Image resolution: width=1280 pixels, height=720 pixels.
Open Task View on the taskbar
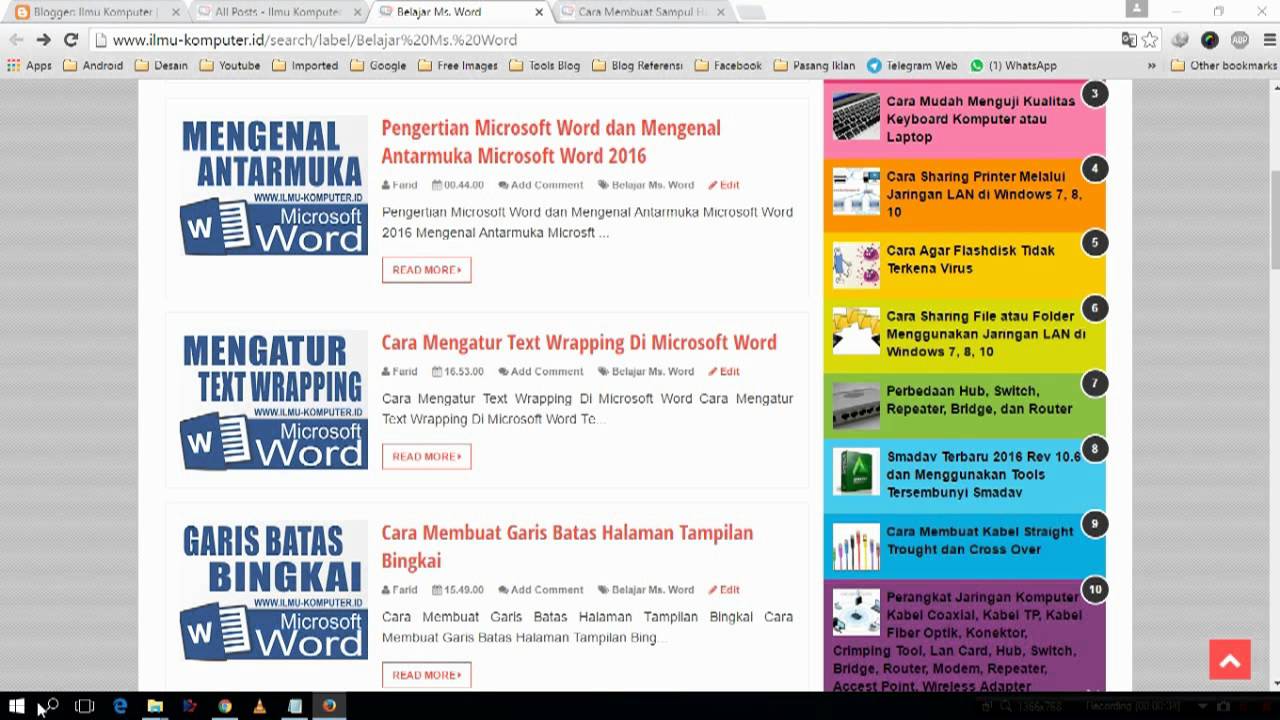pos(85,706)
